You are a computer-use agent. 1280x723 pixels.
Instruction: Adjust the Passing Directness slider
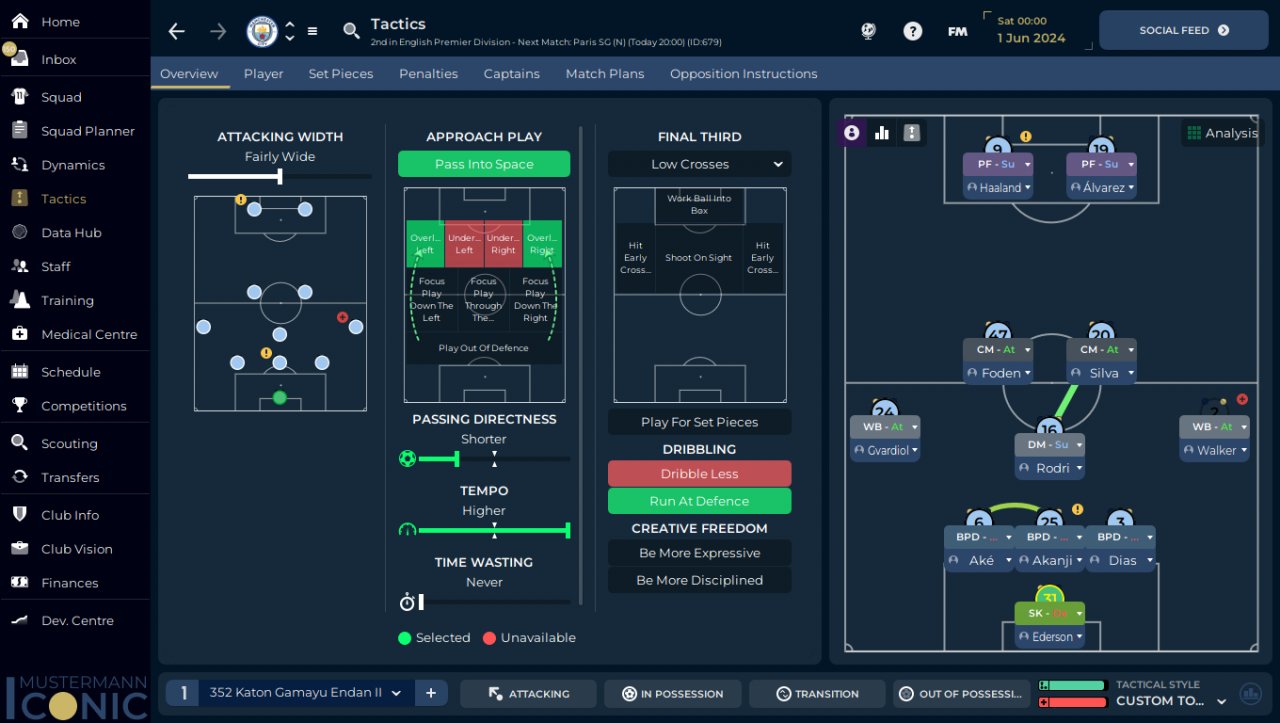(x=484, y=459)
